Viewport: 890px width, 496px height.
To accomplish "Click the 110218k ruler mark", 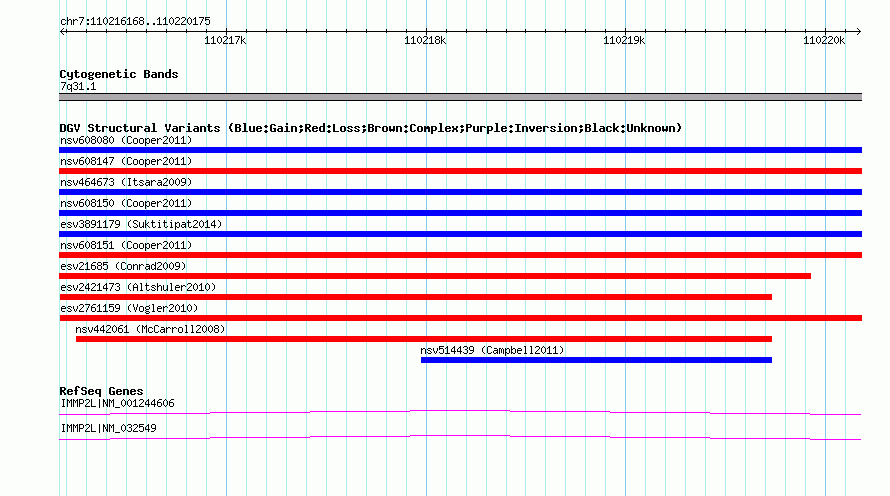I will coord(425,40).
